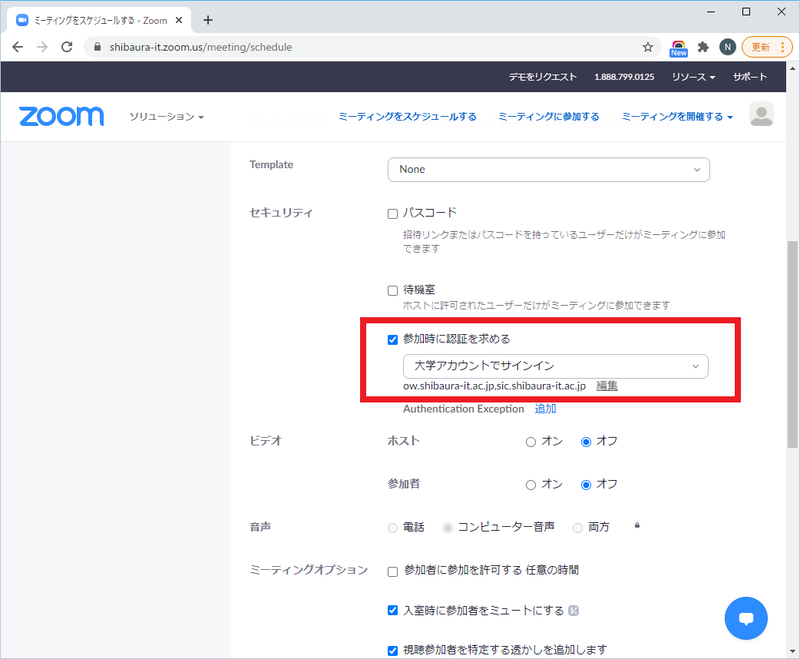Go back with the browser back arrow
Screen dimensions: 800x659
coord(18,47)
